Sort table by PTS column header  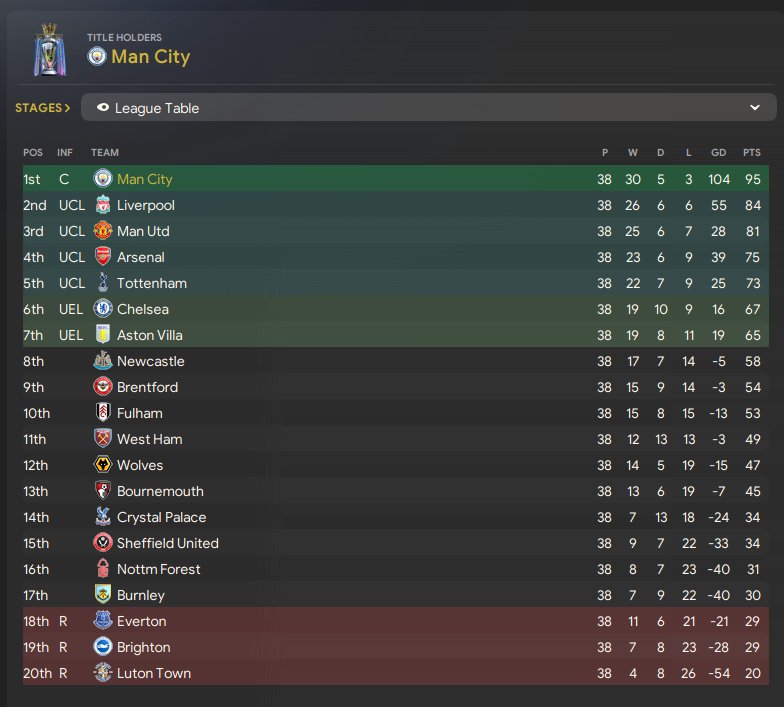click(752, 152)
